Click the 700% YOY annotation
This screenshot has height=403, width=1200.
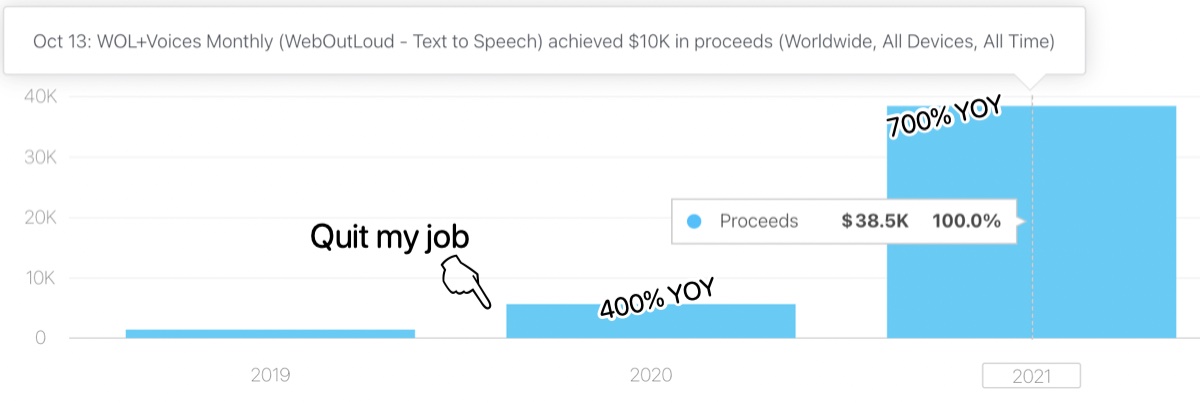click(x=944, y=119)
